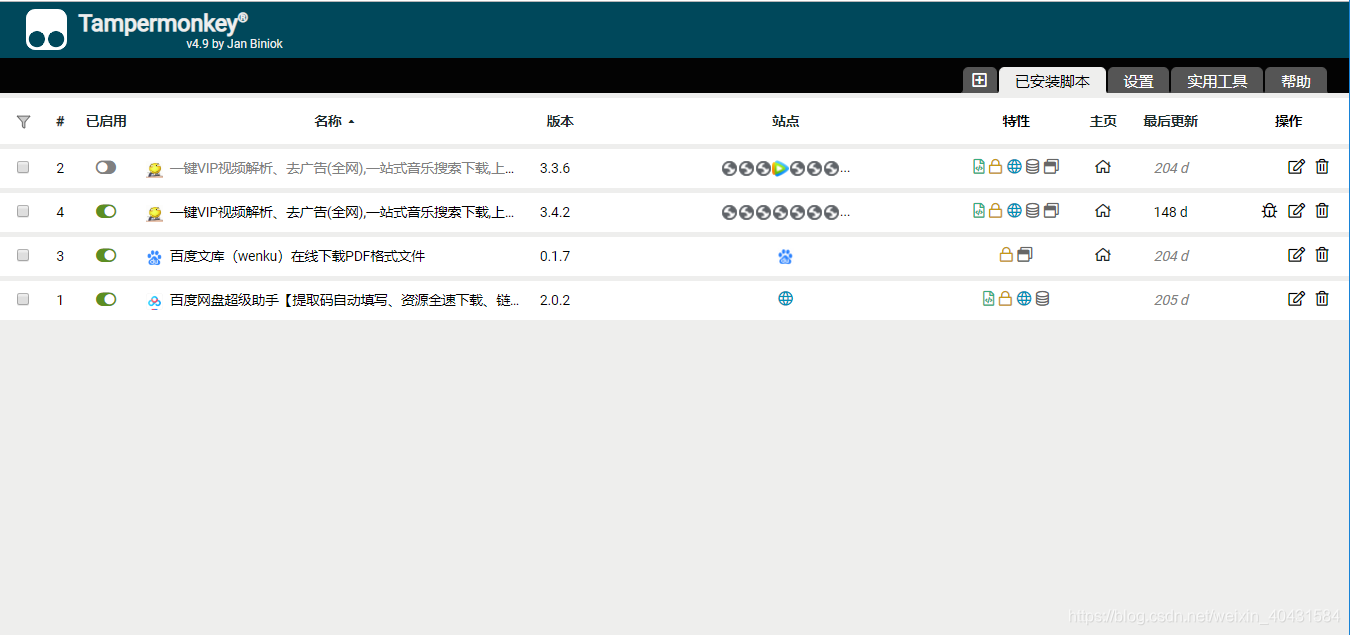Screen dimensions: 1350x635
Task: Edit the 百度网盘超级助手 script
Action: tap(1296, 299)
